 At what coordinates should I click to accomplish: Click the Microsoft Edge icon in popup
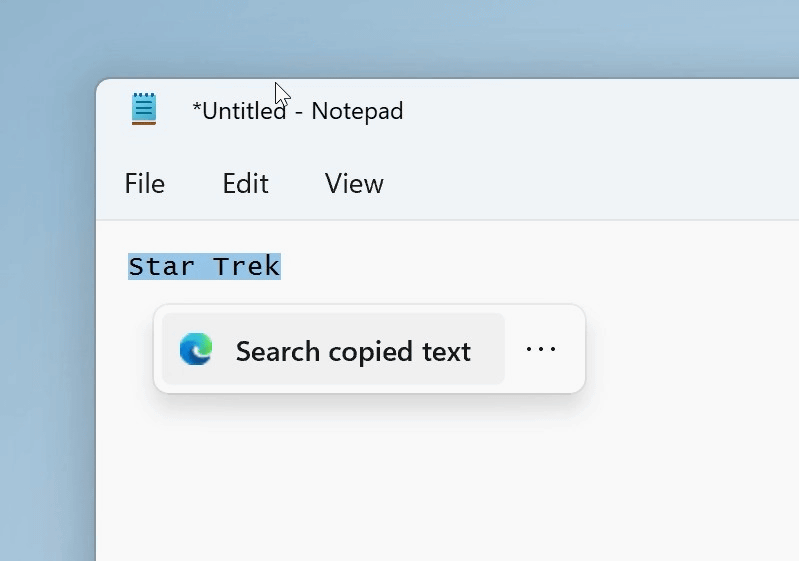coord(196,350)
